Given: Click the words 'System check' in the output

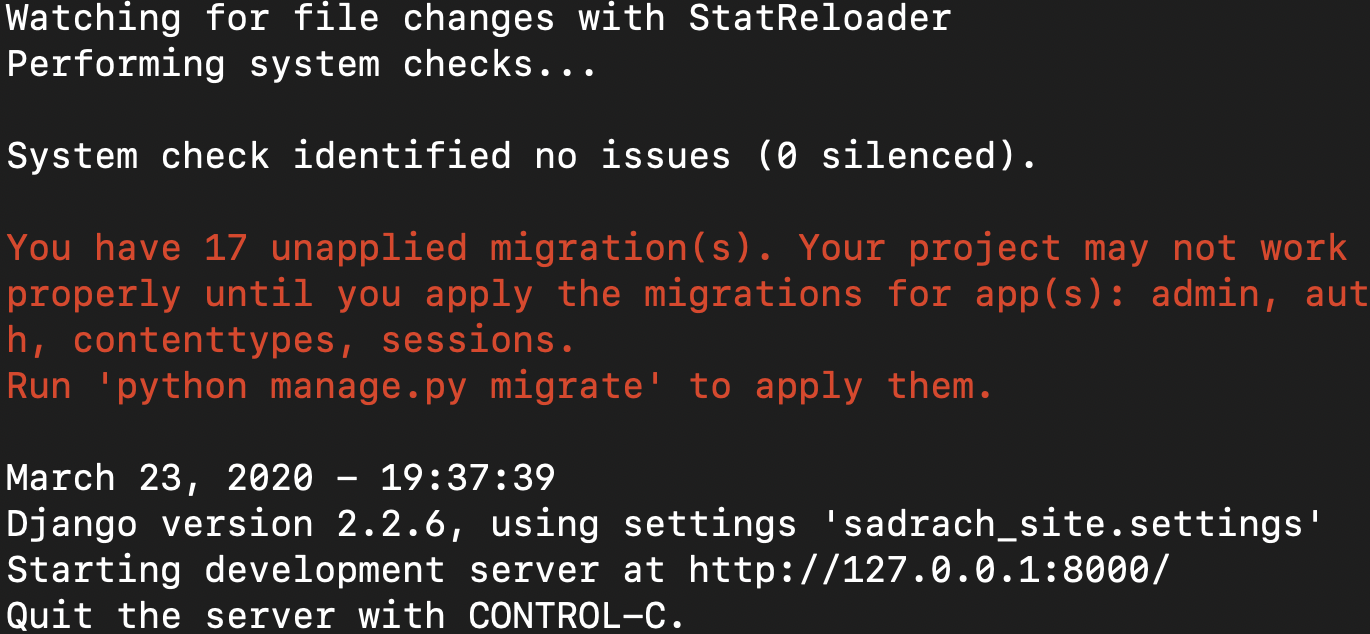Looking at the screenshot, I should tap(138, 156).
